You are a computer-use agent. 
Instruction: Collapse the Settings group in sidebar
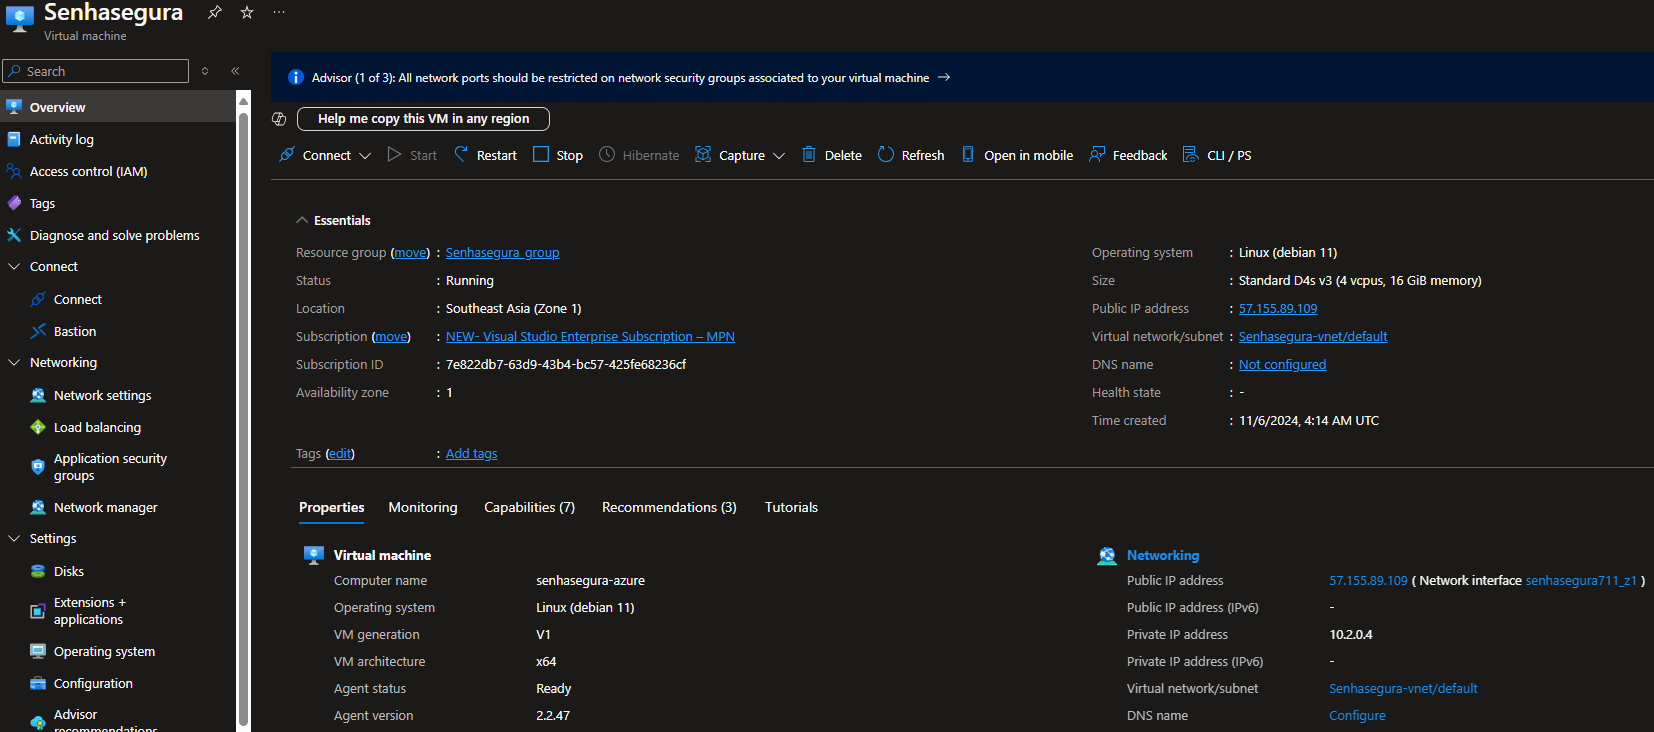click(14, 539)
